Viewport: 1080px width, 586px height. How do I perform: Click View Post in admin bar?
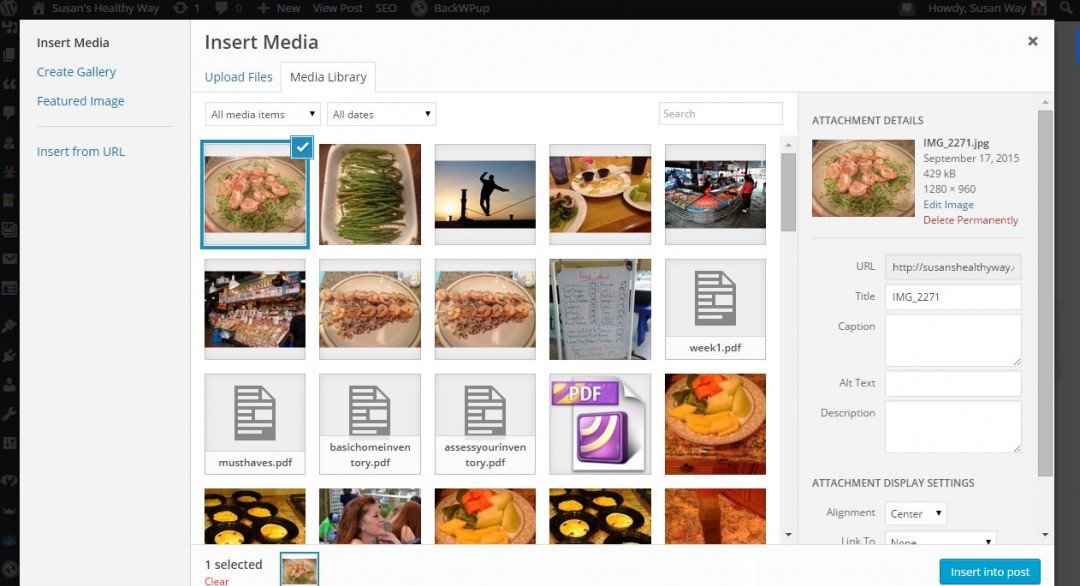pyautogui.click(x=338, y=8)
